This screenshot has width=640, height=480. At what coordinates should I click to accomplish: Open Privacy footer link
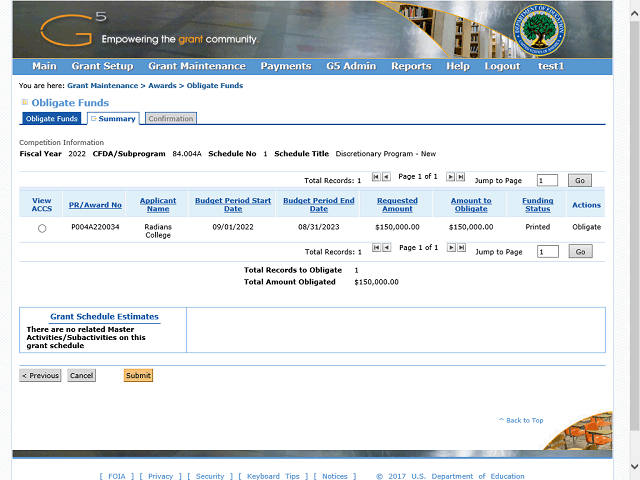160,476
